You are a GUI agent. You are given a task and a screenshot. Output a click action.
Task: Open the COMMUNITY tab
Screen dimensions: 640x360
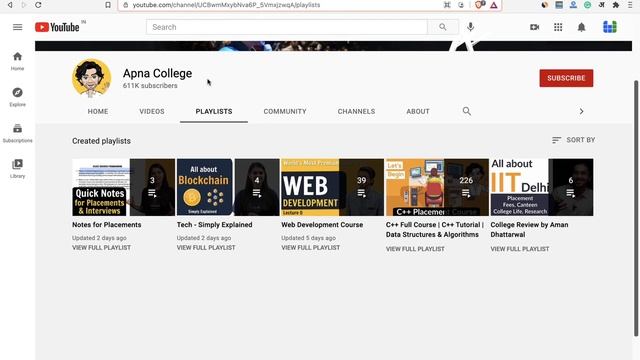[285, 111]
